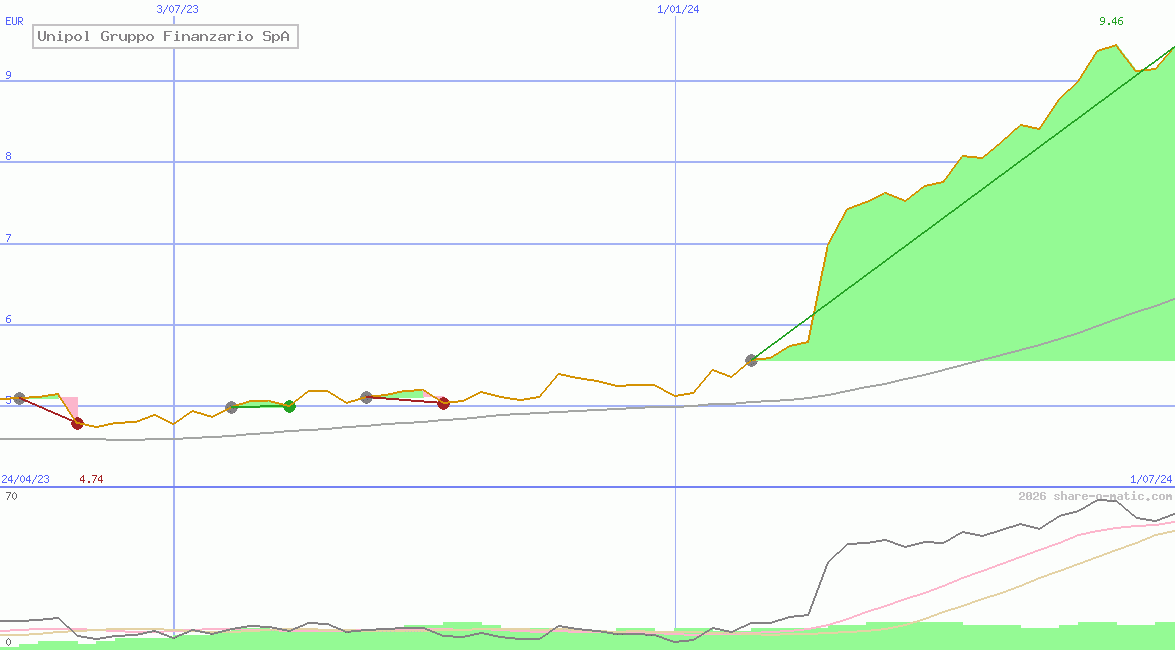The image size is (1175, 650).
Task: Click the 24/04/23 start date label
Action: (25, 479)
